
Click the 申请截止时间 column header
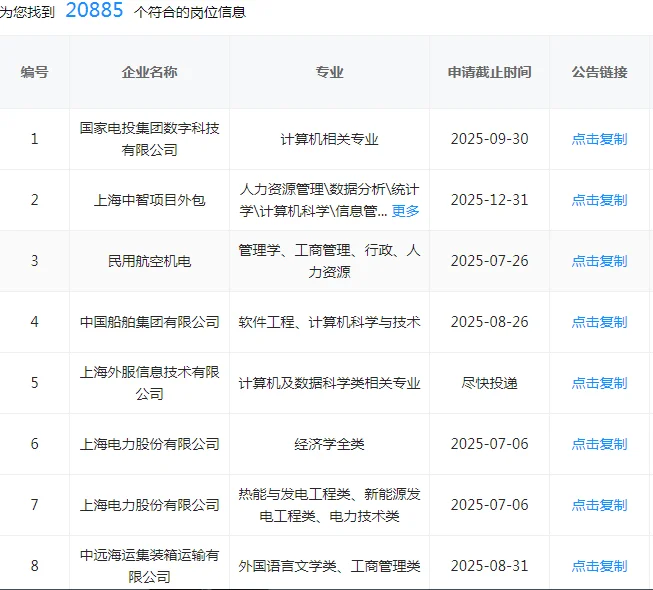coord(489,72)
